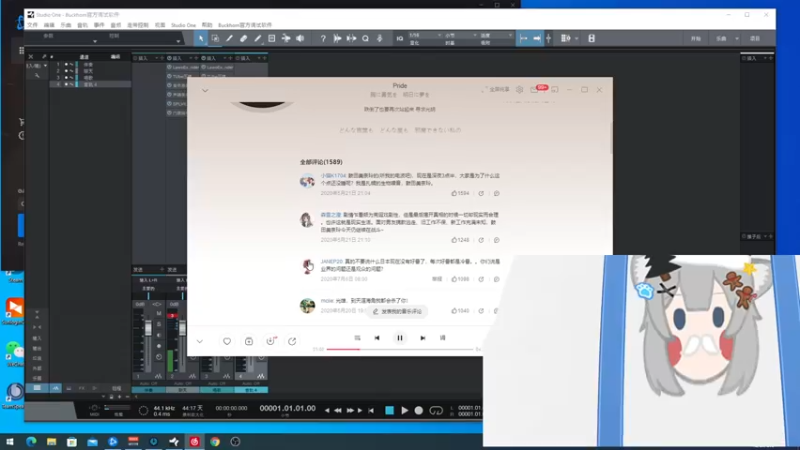
Task: Open commenter JANEP20's profile link
Action: pos(332,261)
